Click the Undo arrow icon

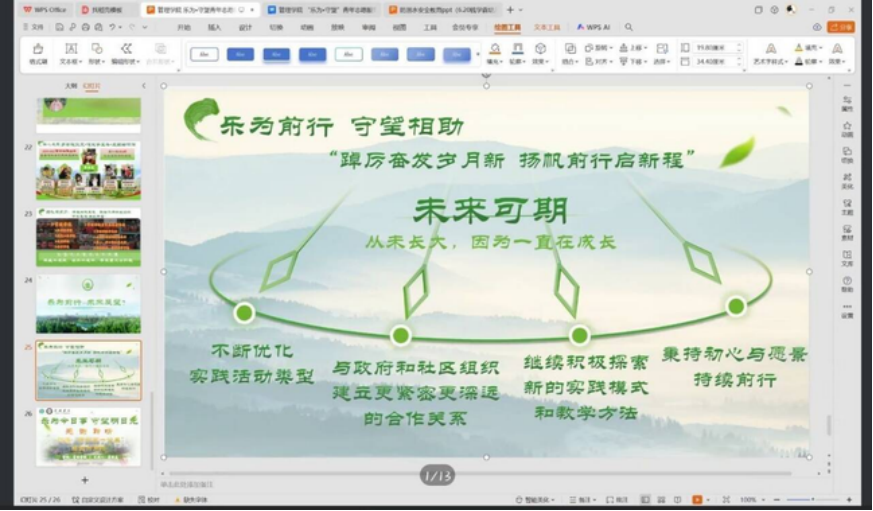coord(113,27)
